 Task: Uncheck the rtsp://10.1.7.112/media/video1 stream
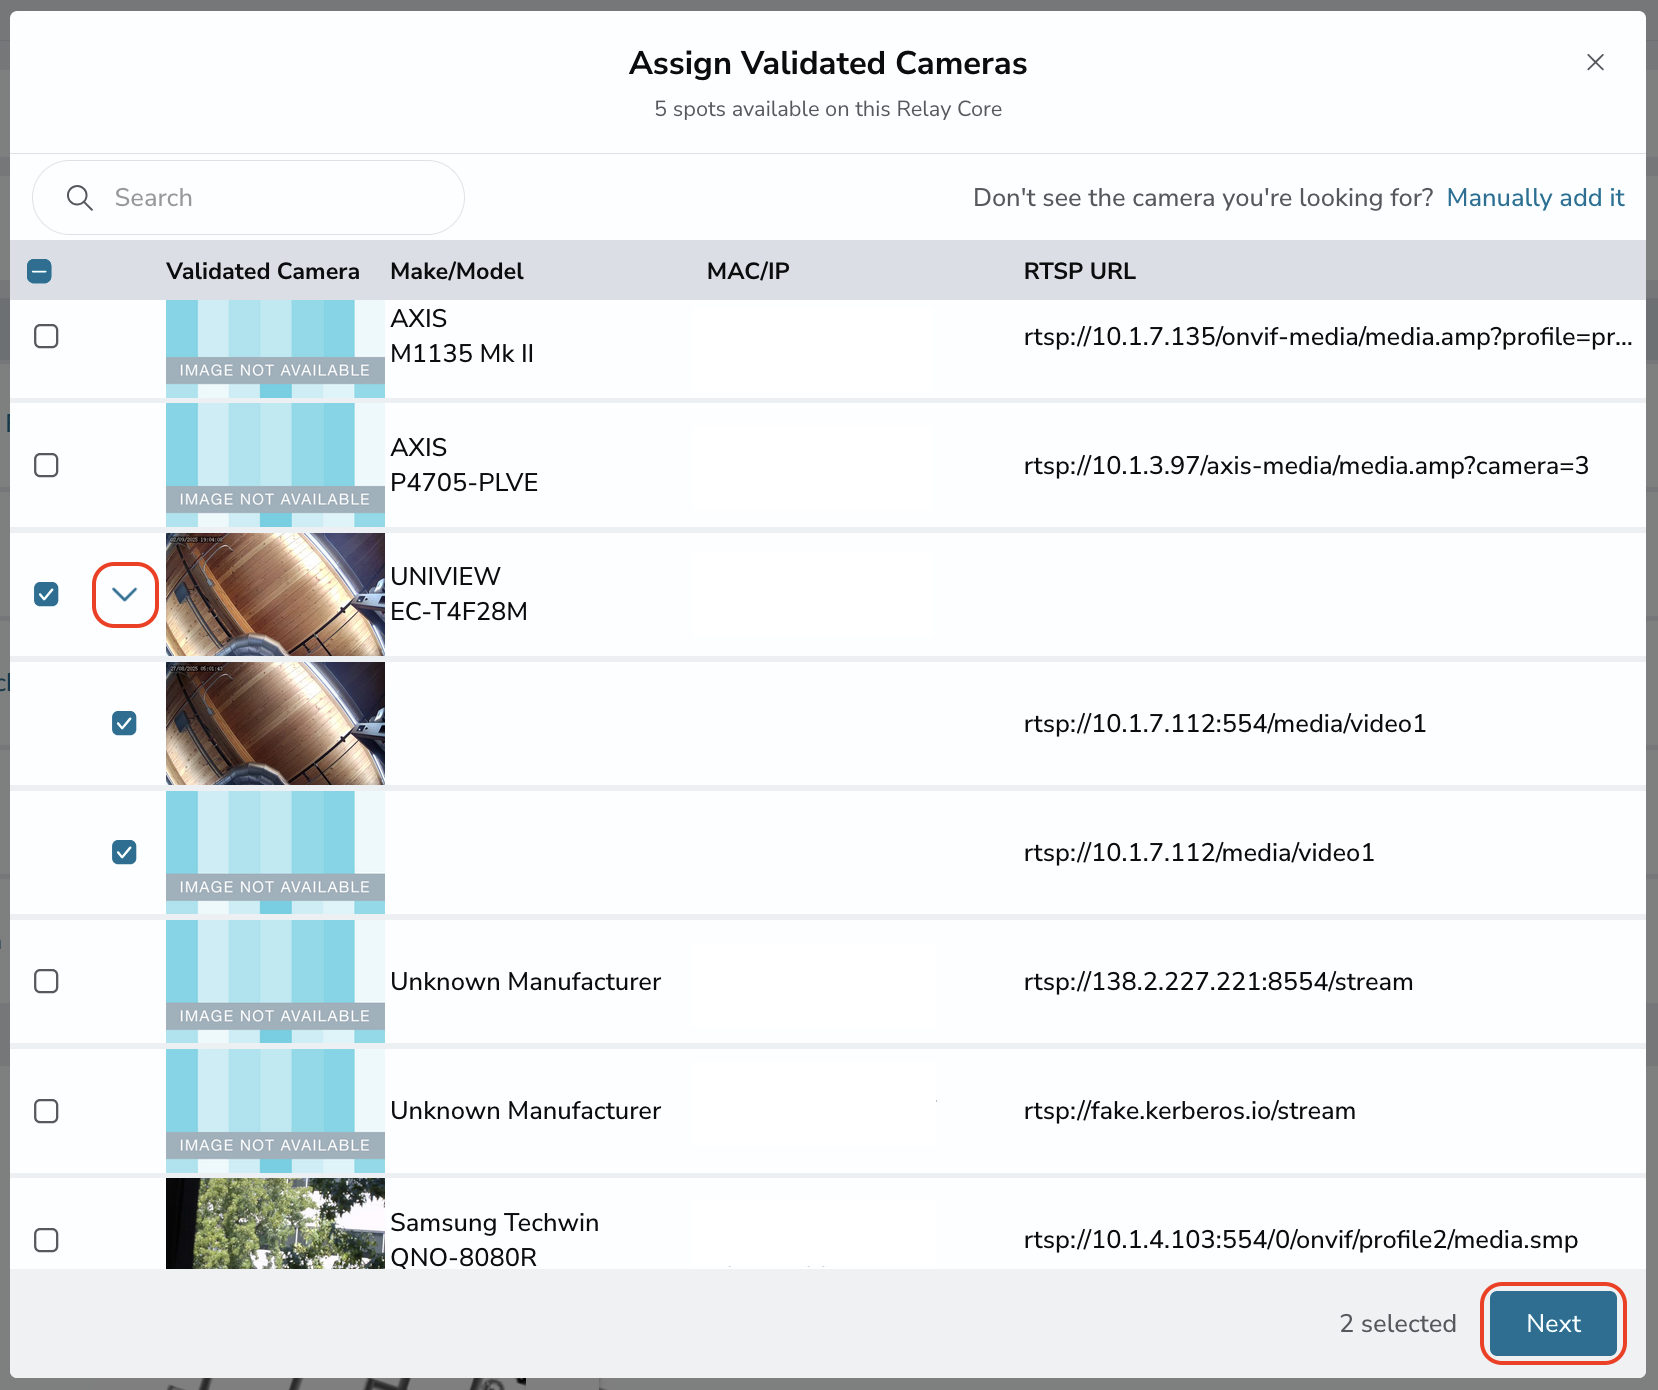(x=124, y=852)
